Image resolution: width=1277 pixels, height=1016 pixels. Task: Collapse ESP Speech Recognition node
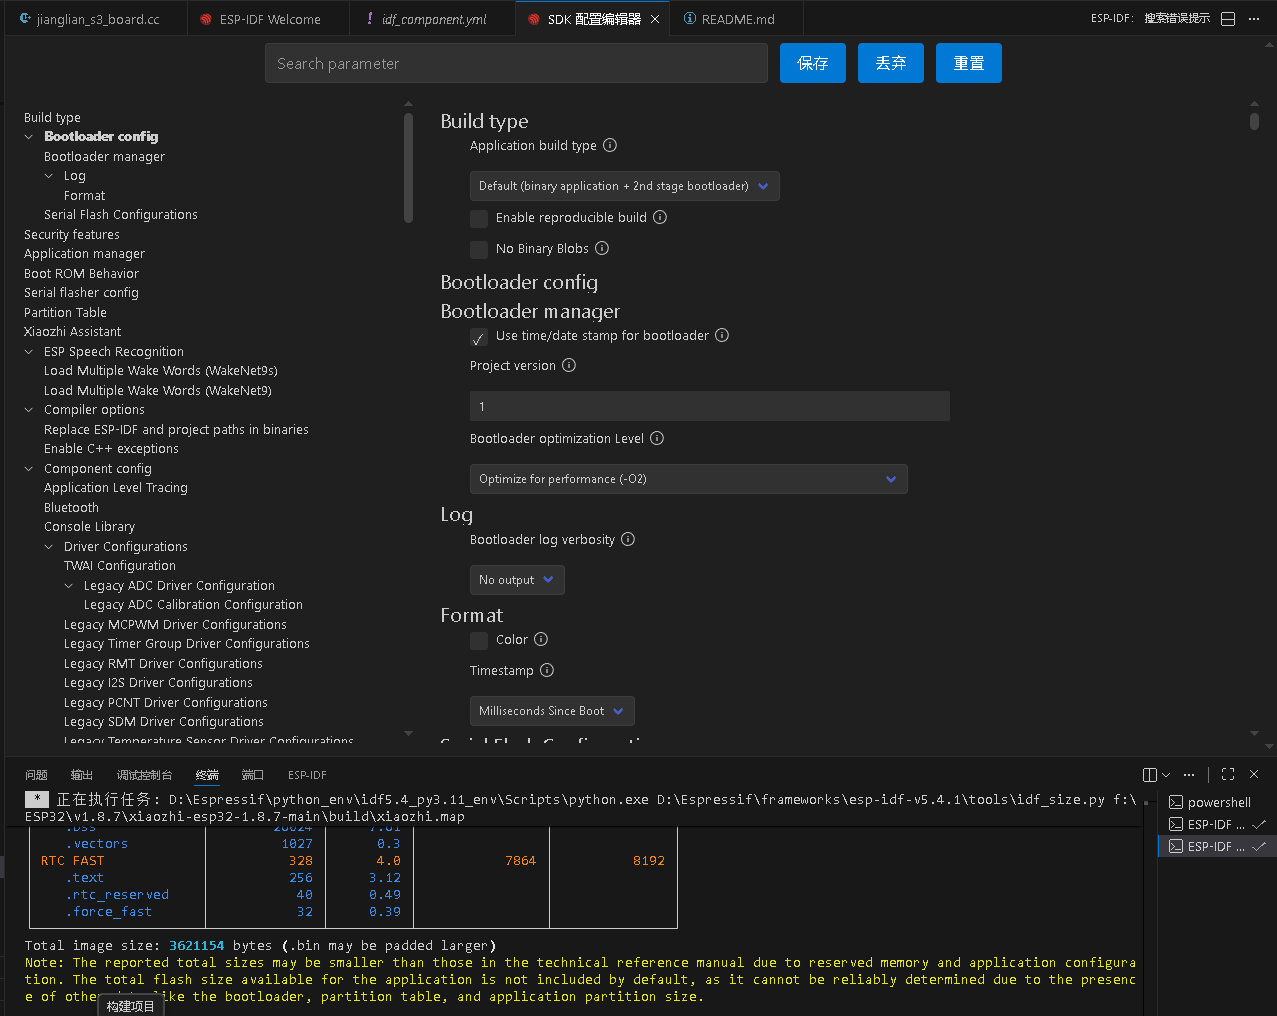point(29,351)
